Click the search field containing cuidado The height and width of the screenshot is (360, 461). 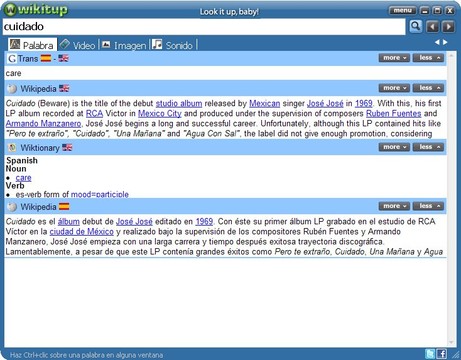click(204, 26)
